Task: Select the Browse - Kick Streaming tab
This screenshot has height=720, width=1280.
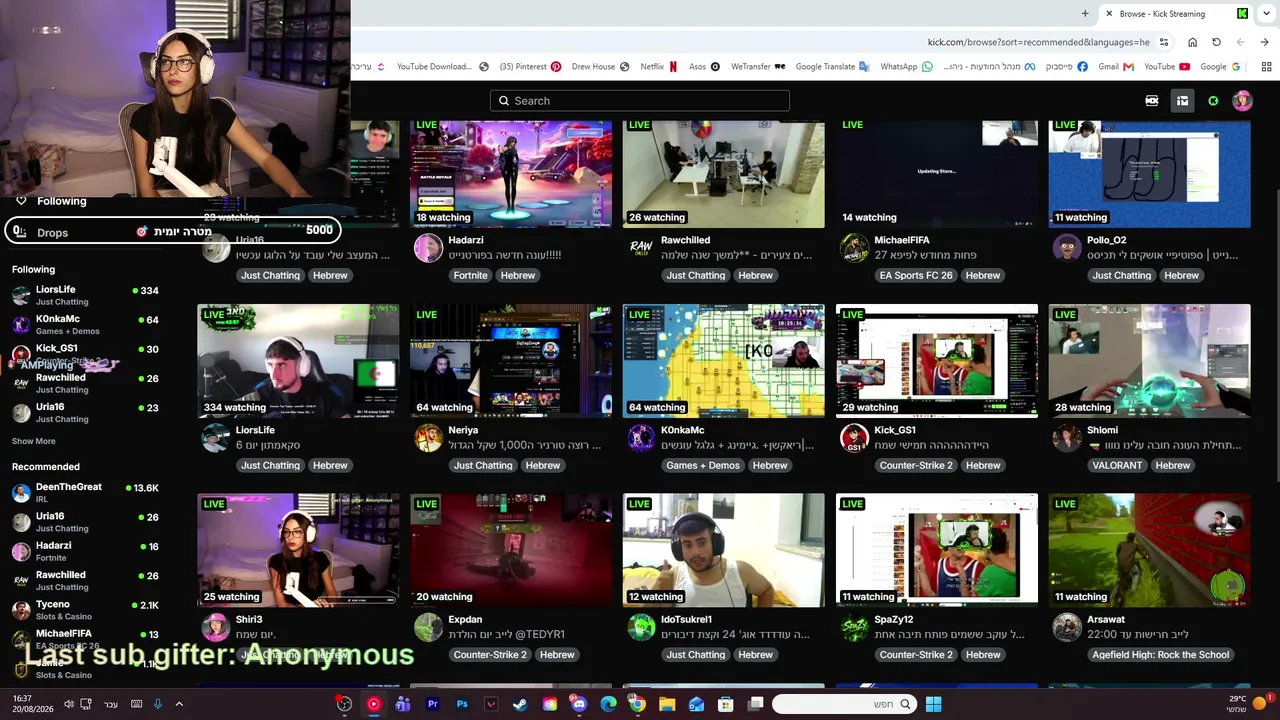Action: pyautogui.click(x=1176, y=14)
